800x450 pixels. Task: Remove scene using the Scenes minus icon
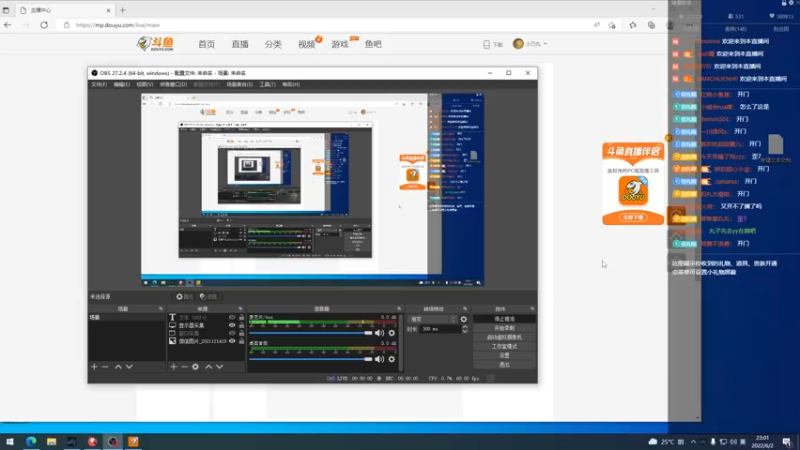(105, 366)
